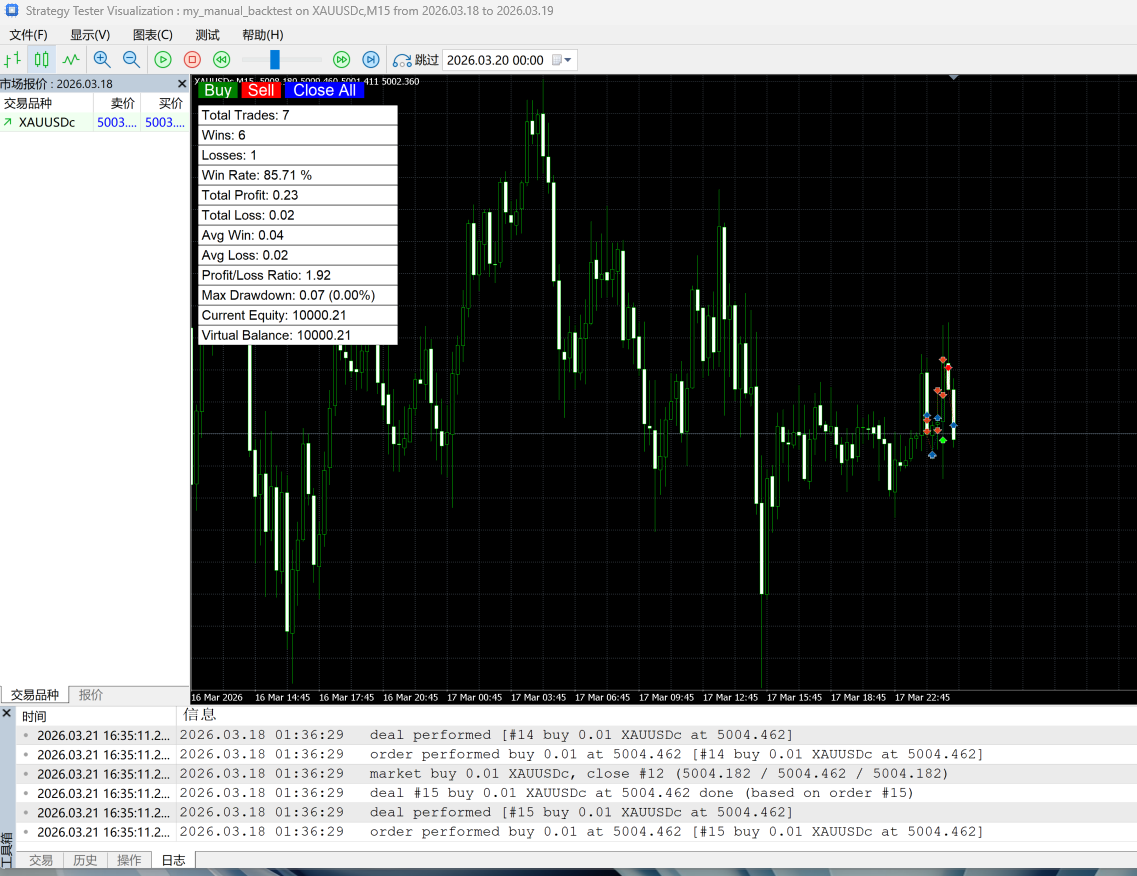Slow down visualization with the rewind icon
Image resolution: width=1137 pixels, height=876 pixels.
coord(221,59)
